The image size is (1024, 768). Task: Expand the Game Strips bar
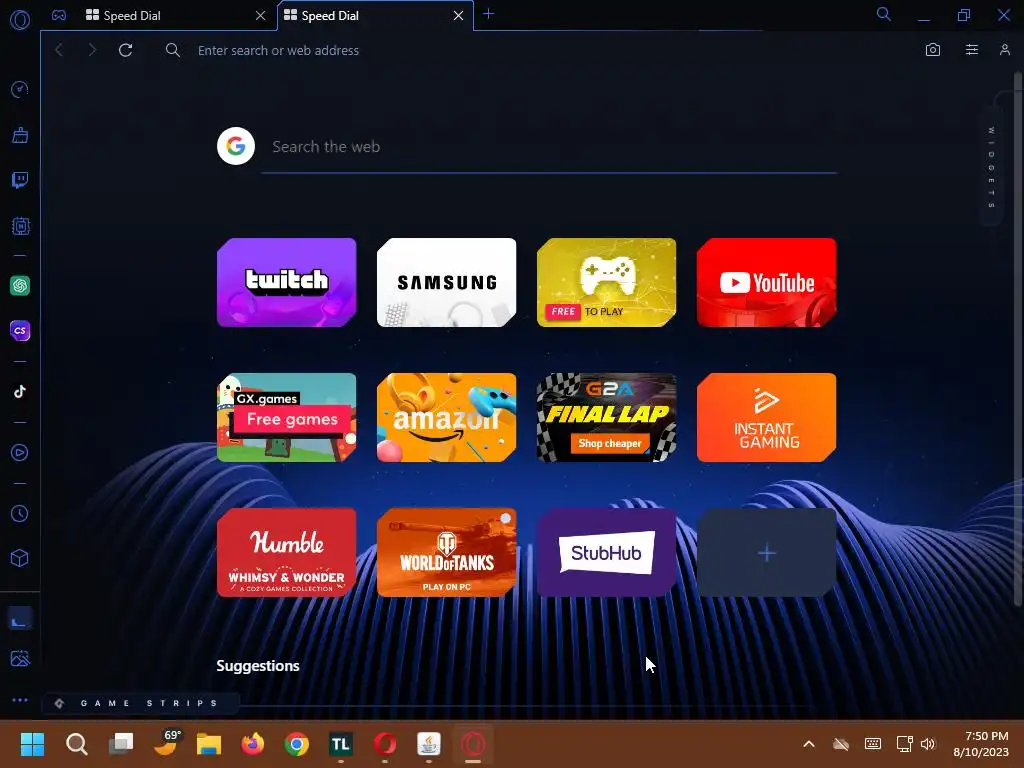pyautogui.click(x=140, y=703)
